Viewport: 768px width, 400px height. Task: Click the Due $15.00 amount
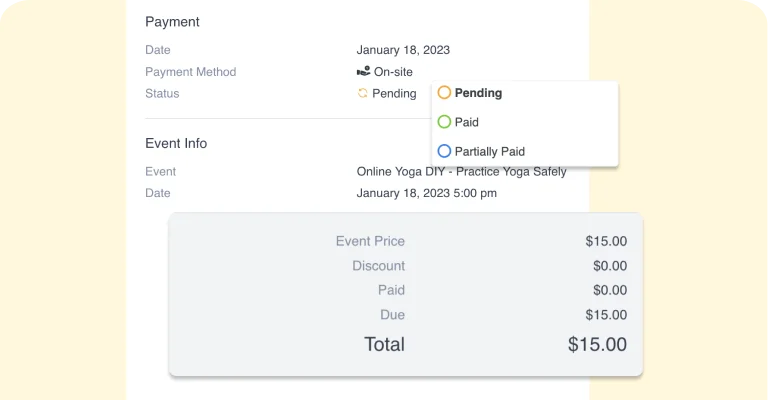tap(606, 314)
